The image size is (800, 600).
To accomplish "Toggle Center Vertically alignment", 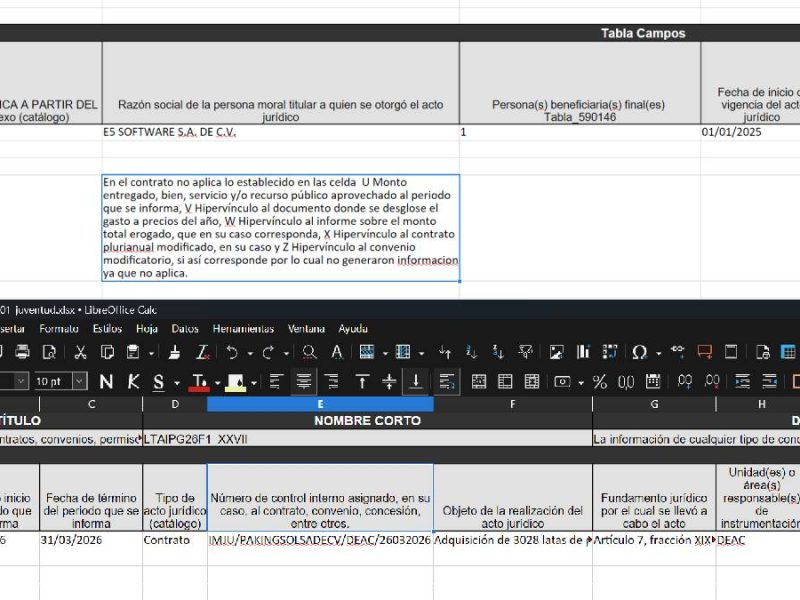I will coord(389,382).
